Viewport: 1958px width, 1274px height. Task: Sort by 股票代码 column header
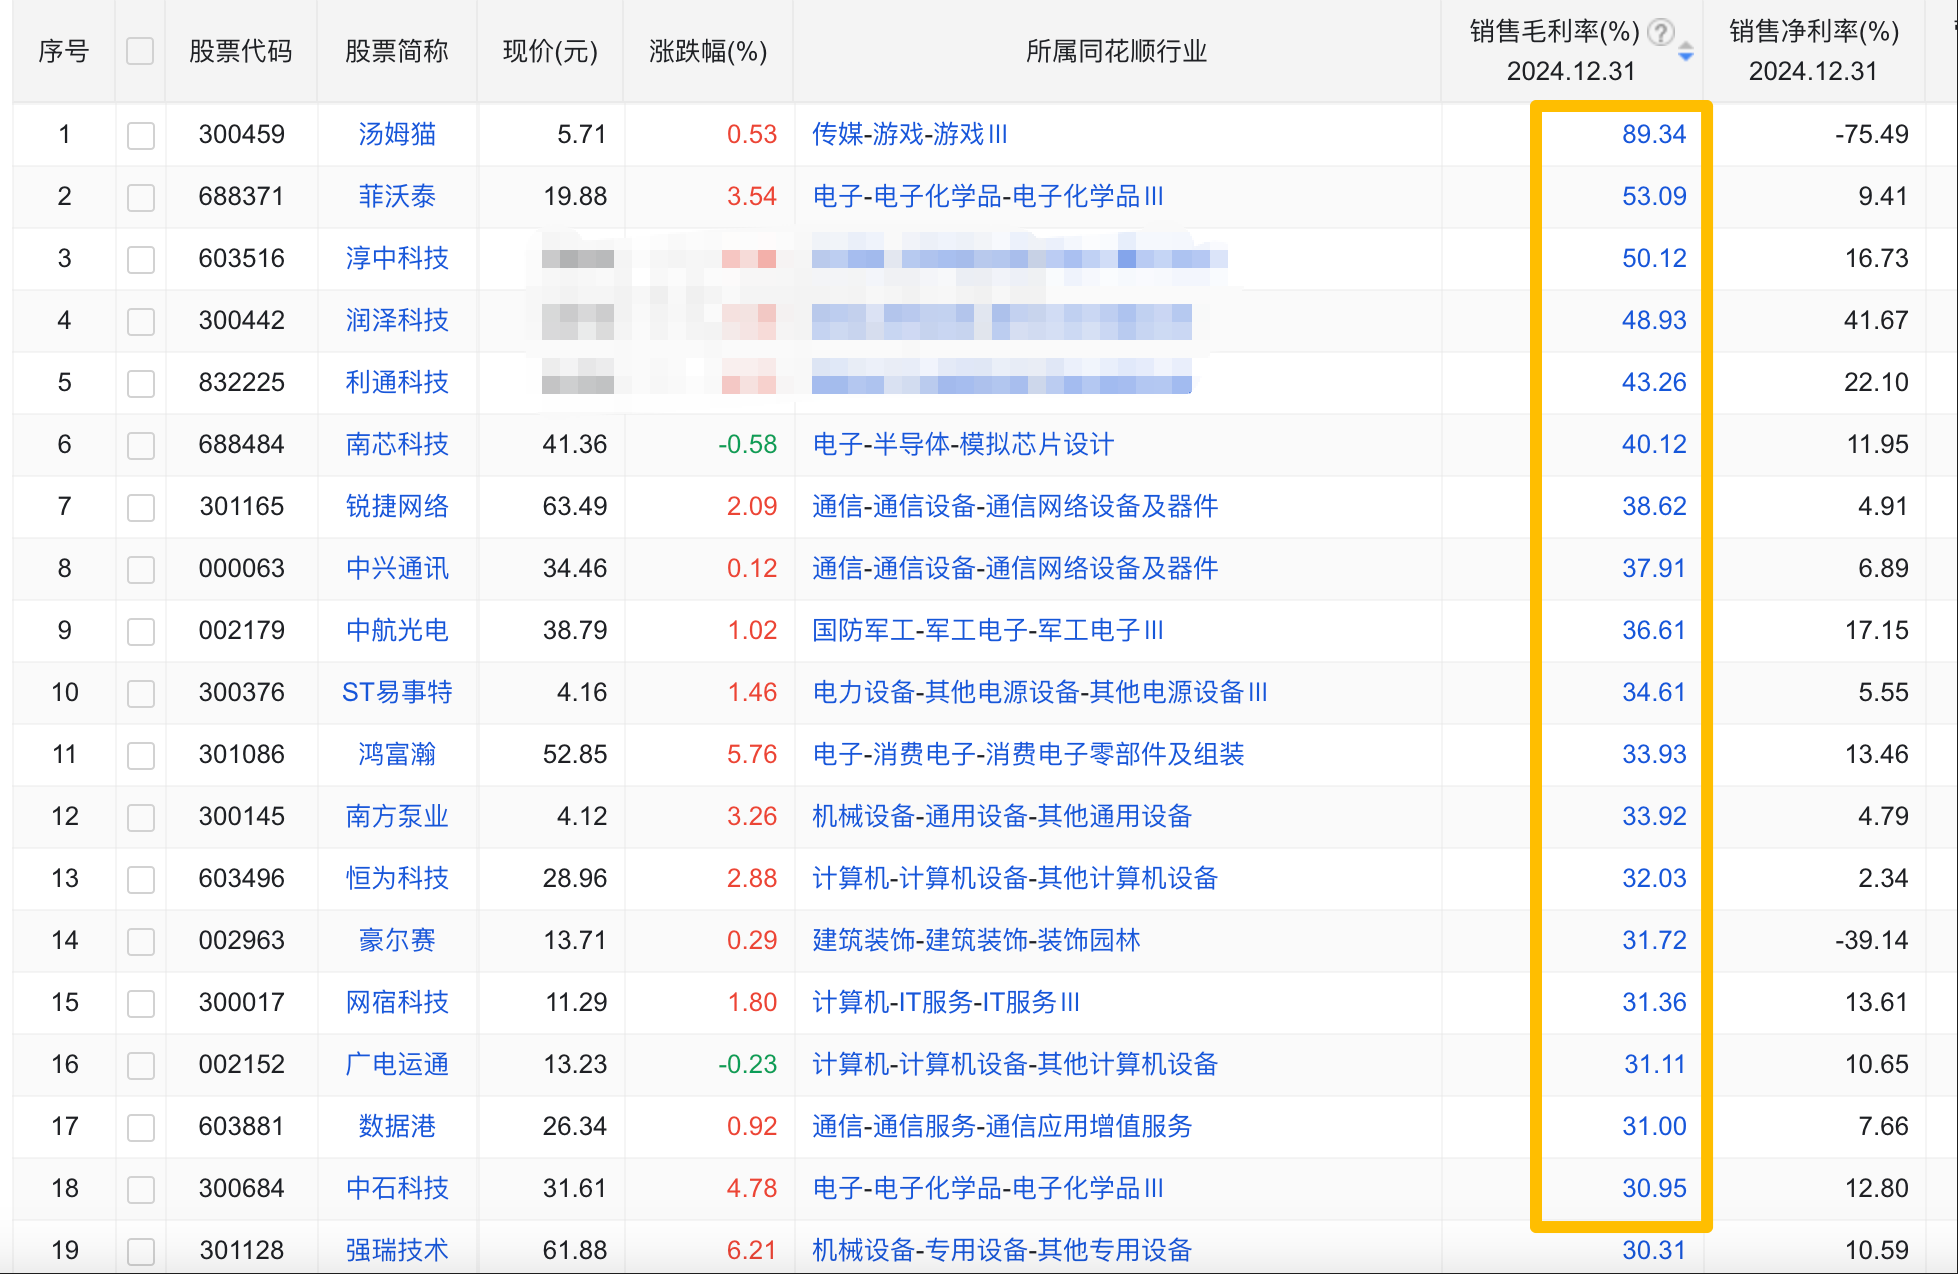click(x=241, y=51)
